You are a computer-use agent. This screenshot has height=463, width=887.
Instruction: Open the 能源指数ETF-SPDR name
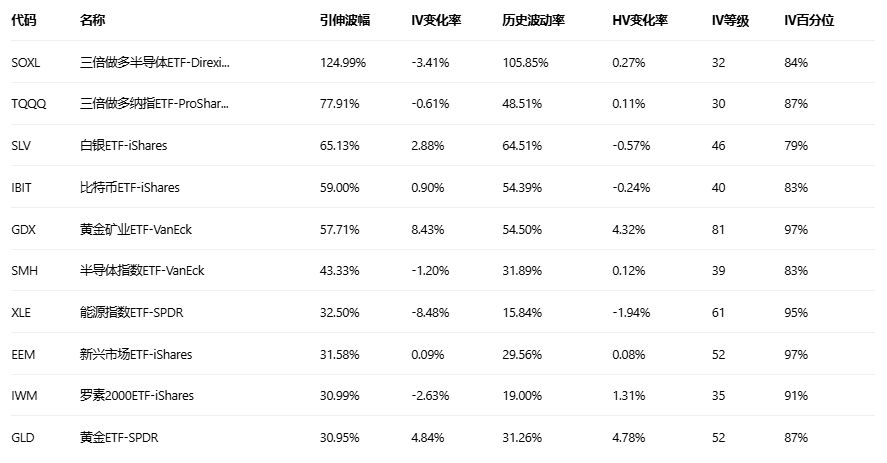tap(131, 312)
